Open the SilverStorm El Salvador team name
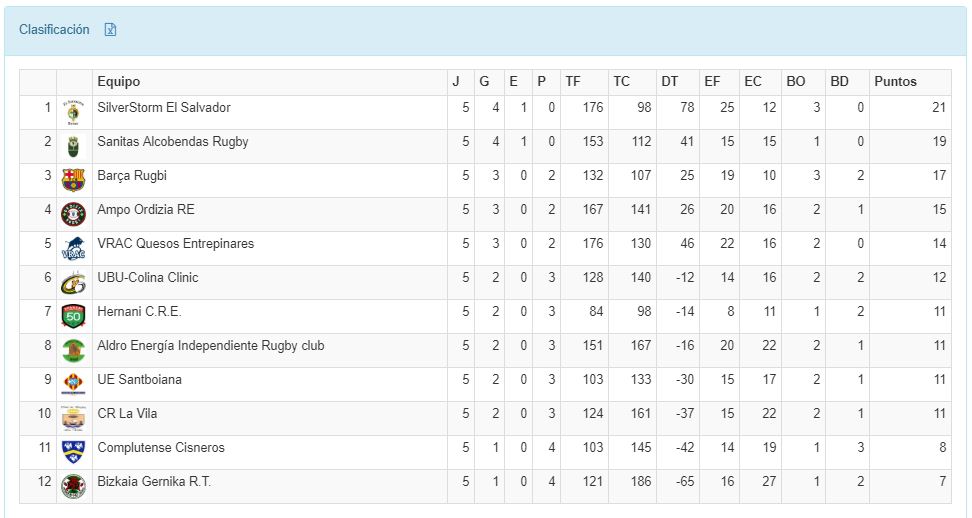This screenshot has height=518, width=972. (x=164, y=108)
